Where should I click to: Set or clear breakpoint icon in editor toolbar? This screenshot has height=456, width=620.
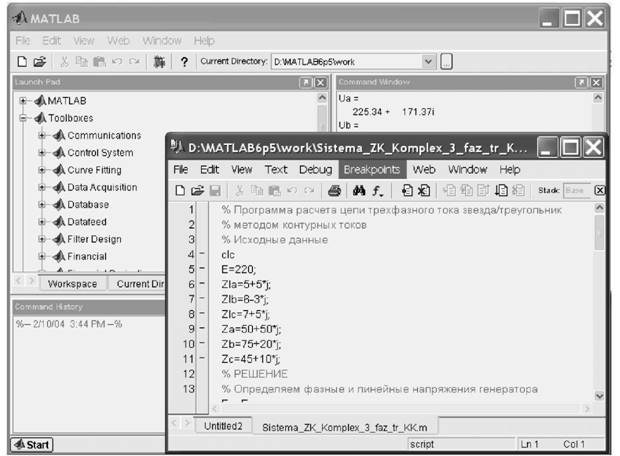pos(407,191)
